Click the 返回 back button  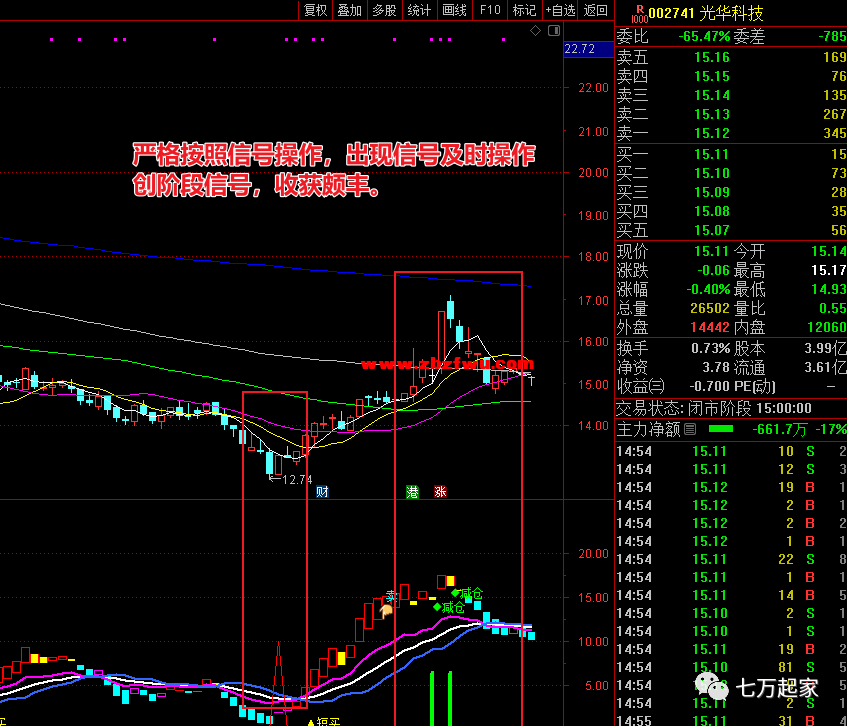pyautogui.click(x=595, y=10)
